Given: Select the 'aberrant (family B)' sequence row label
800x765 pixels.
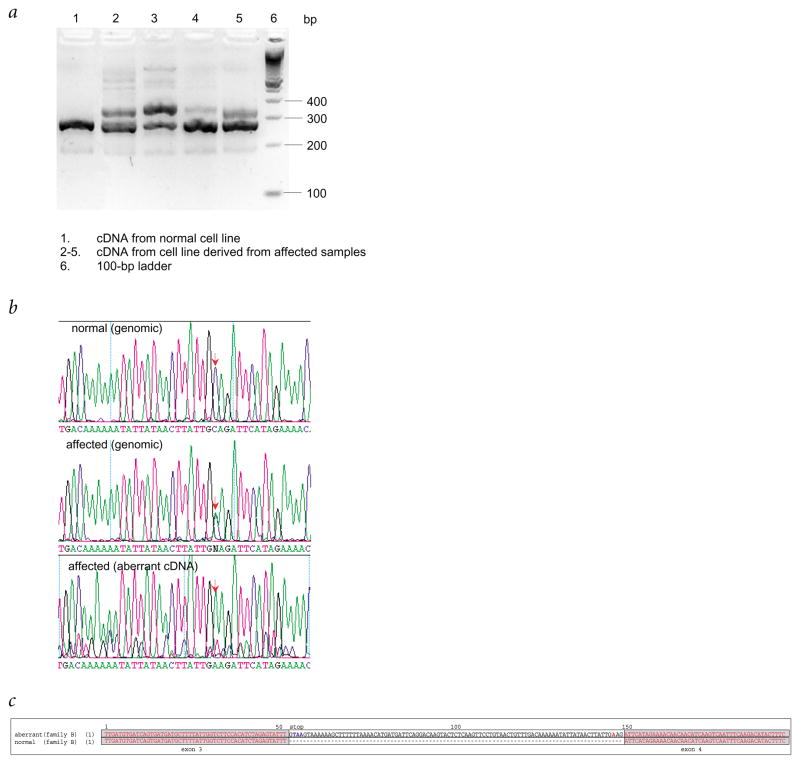Looking at the screenshot, I should [48, 735].
